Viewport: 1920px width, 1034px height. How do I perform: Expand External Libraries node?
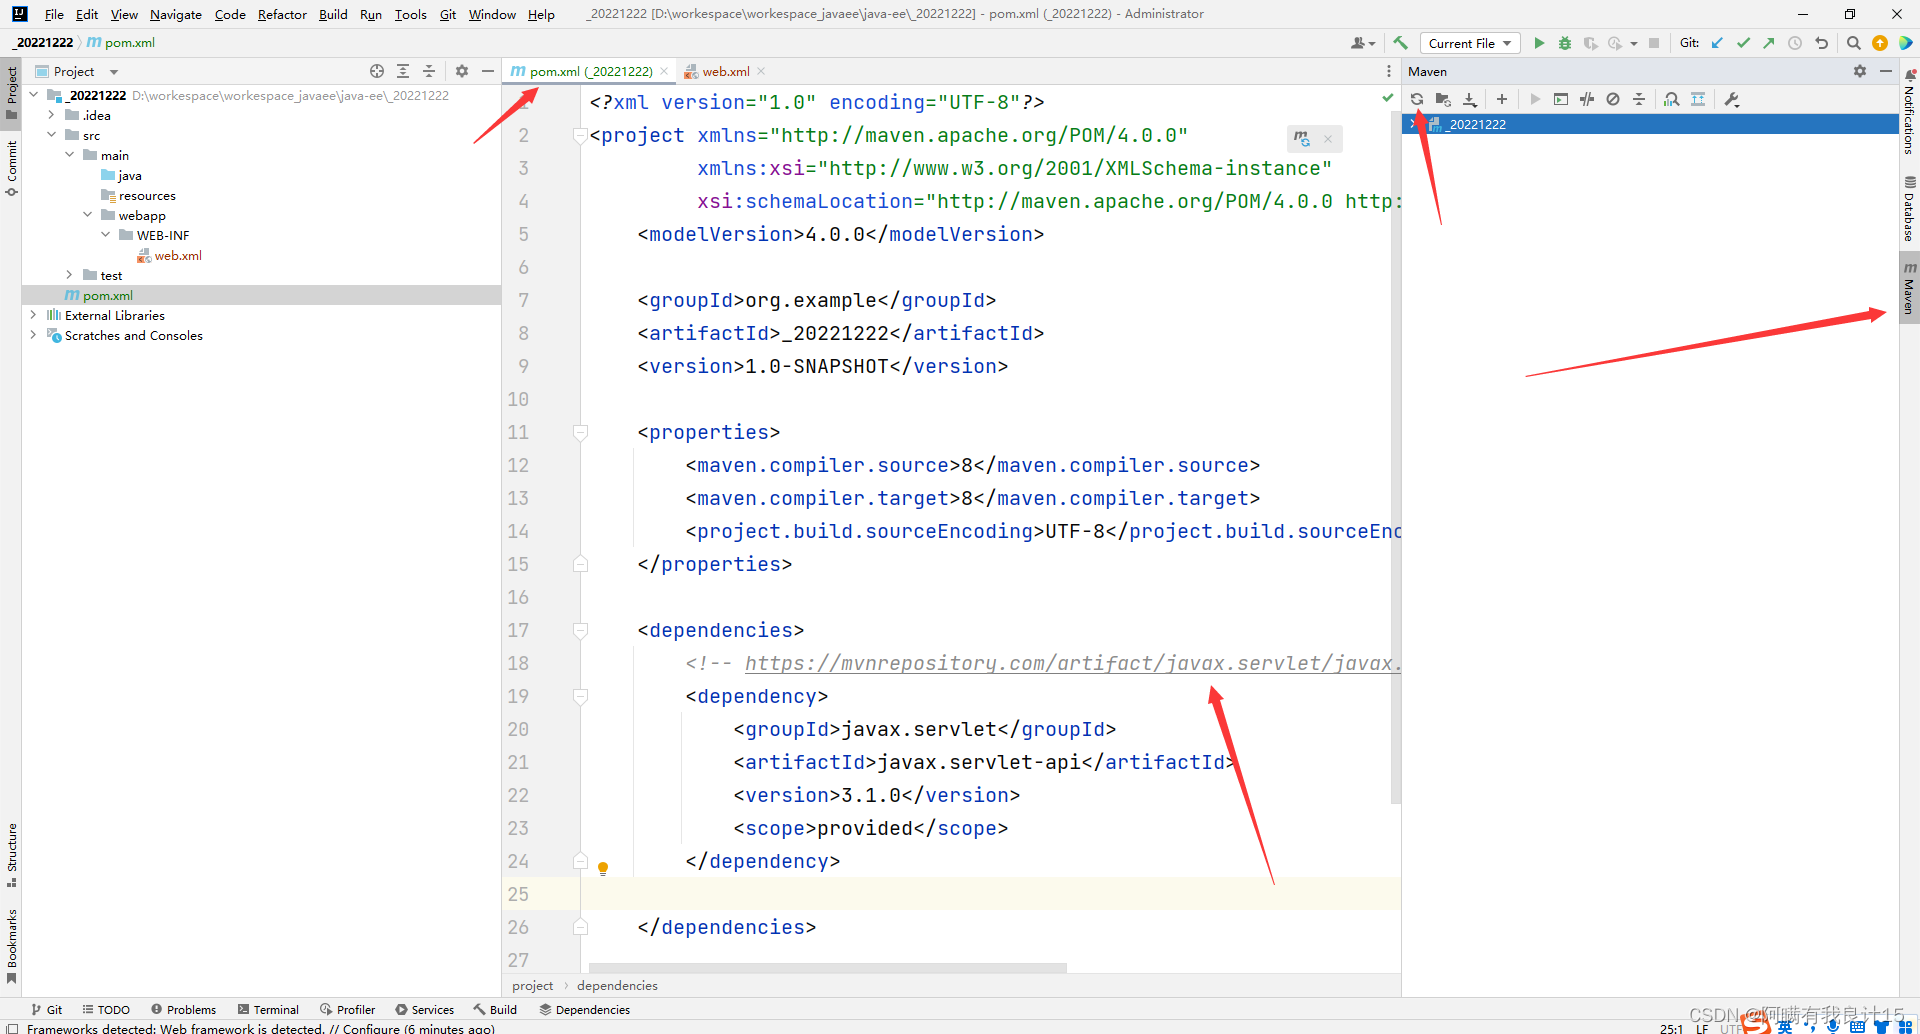pyautogui.click(x=33, y=315)
